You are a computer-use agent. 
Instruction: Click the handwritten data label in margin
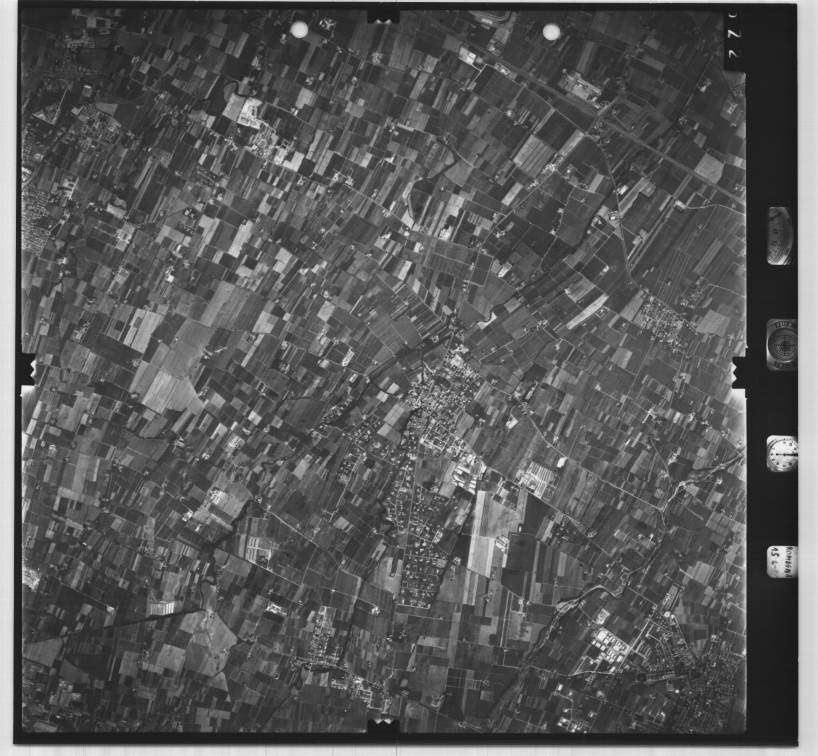click(781, 561)
